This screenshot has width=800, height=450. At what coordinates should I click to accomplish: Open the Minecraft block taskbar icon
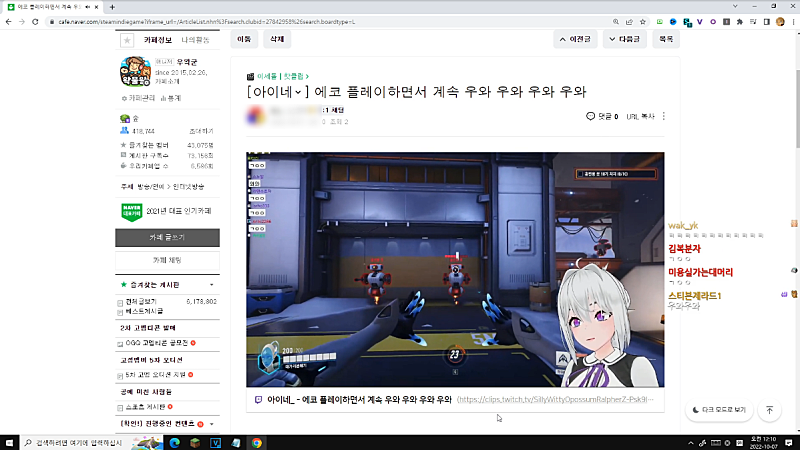(x=195, y=442)
